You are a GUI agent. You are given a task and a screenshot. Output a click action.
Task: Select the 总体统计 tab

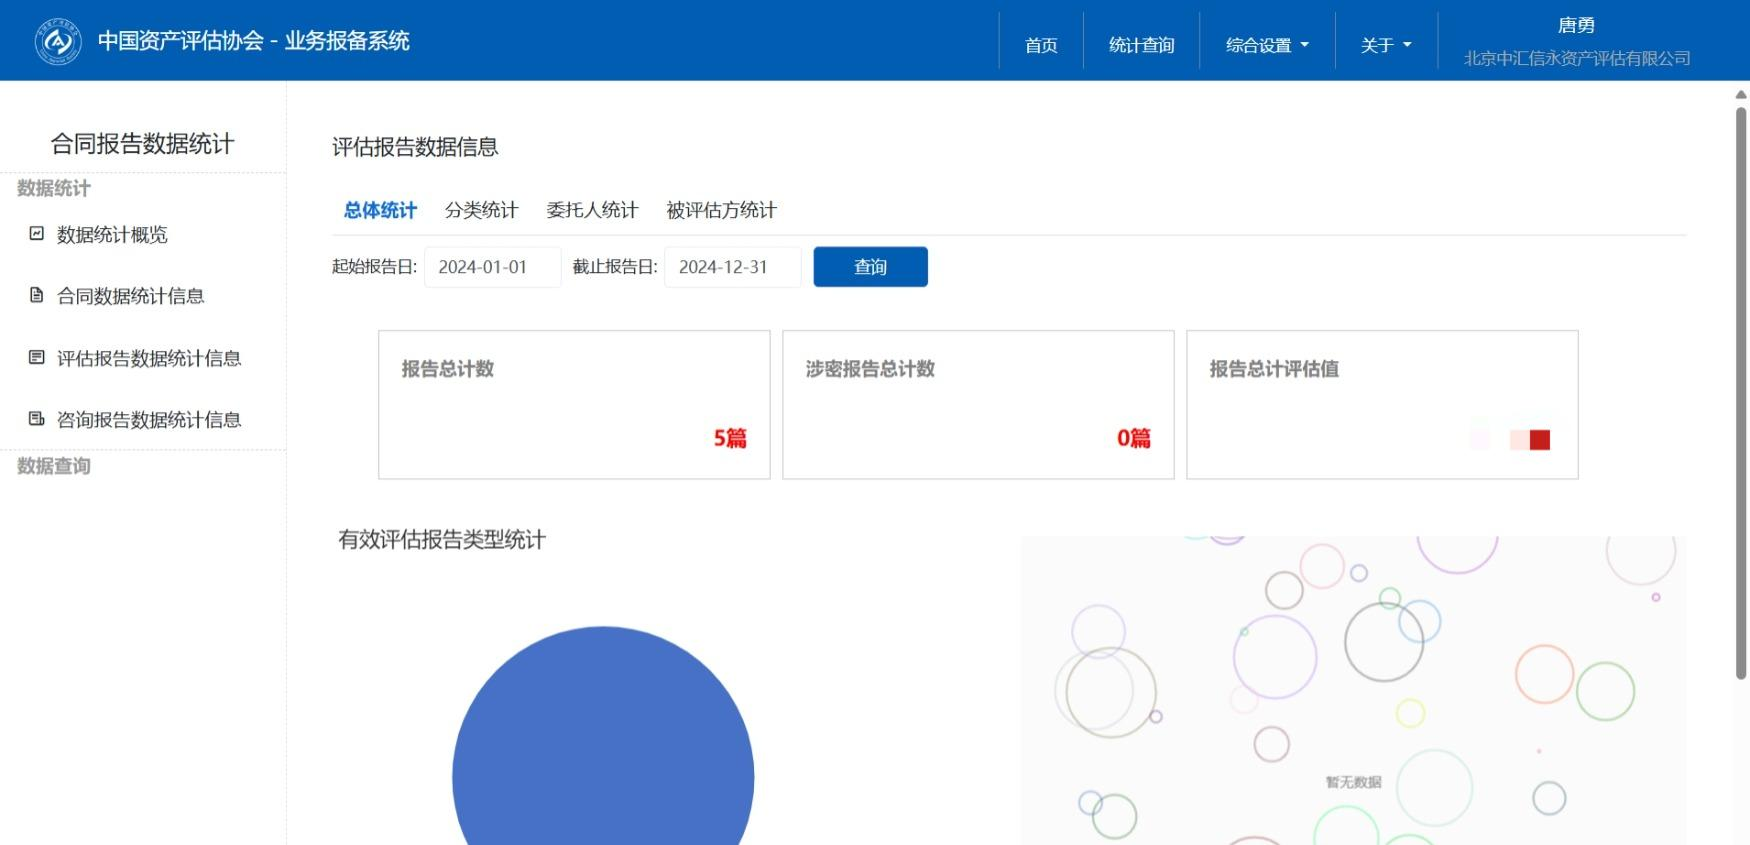point(380,210)
